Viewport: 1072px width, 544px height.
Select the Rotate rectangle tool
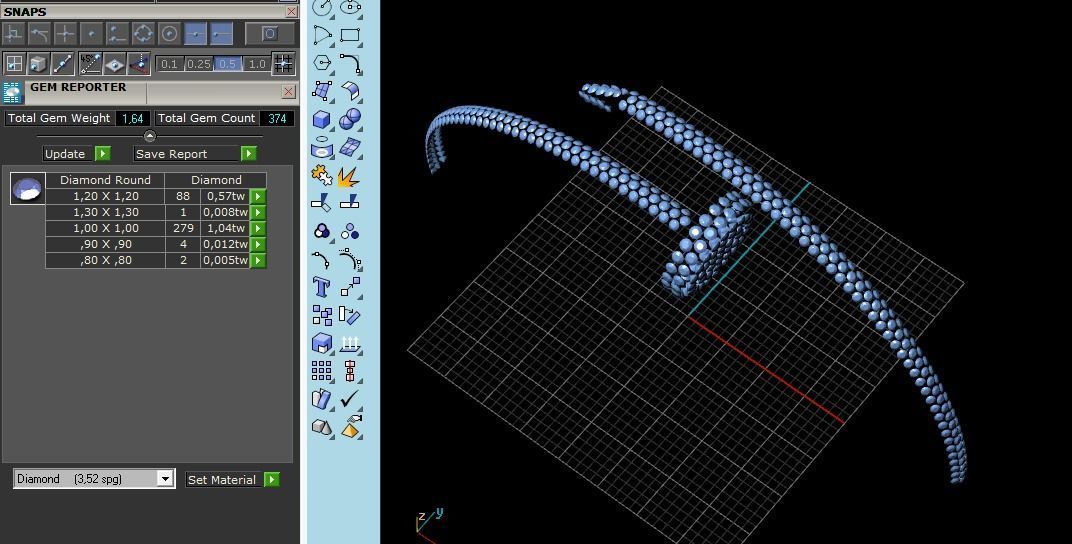pos(350,315)
